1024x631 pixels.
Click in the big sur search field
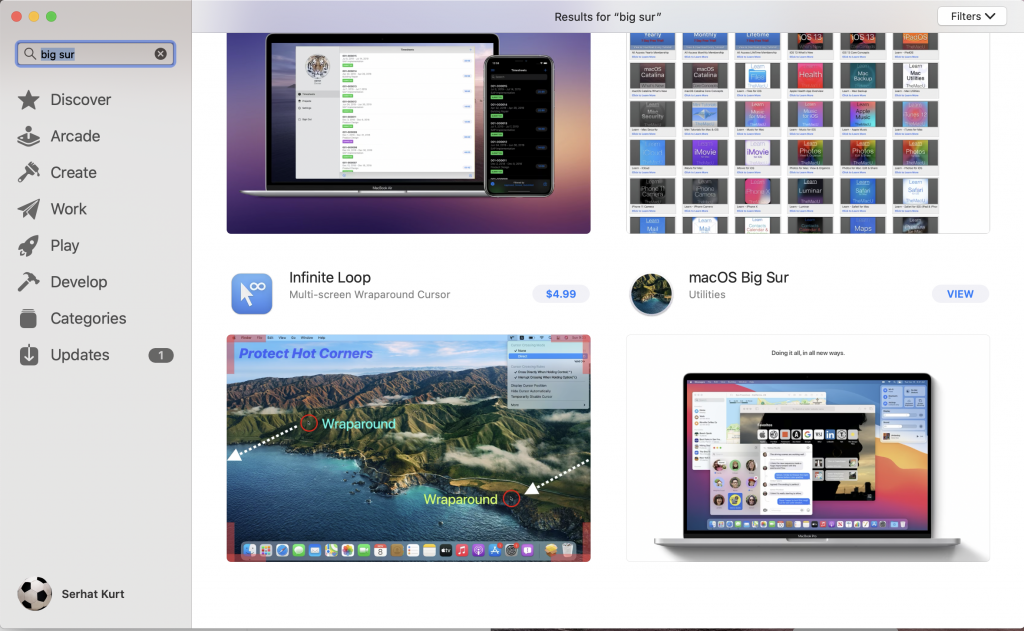[x=95, y=54]
